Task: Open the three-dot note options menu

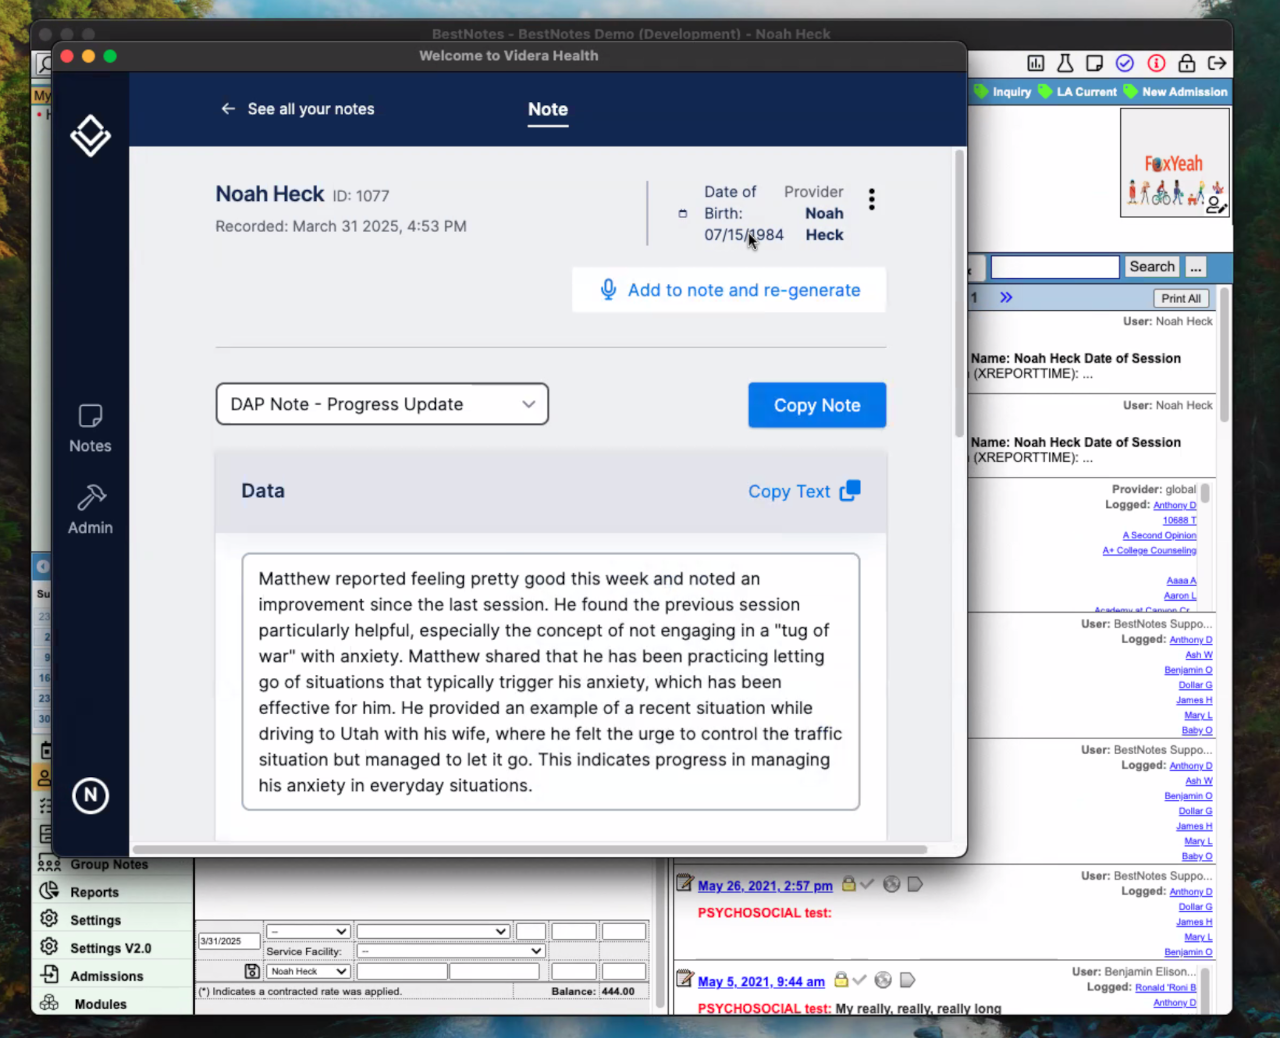Action: [x=872, y=199]
